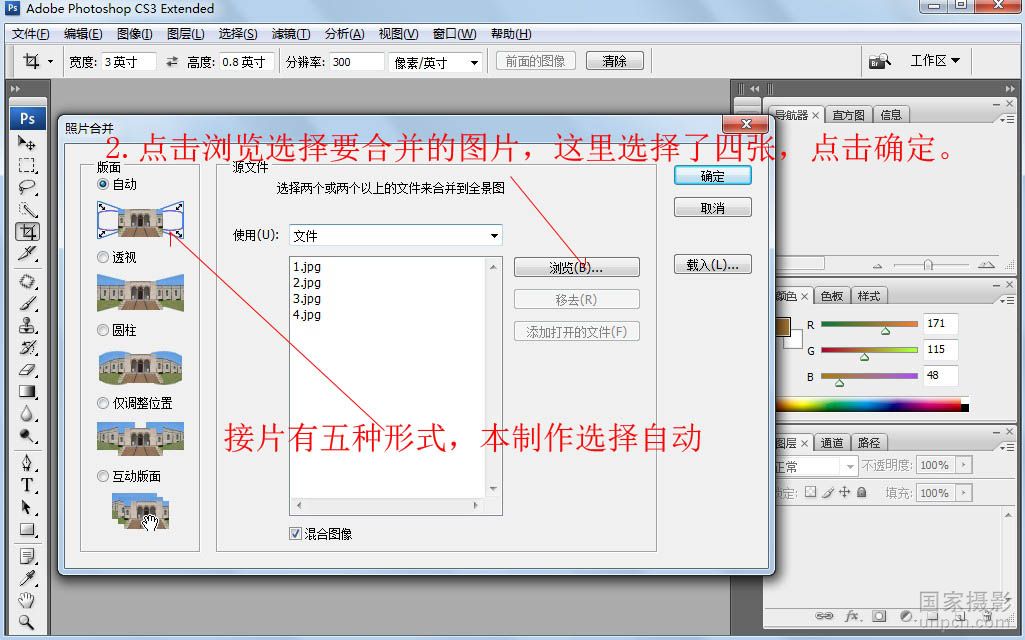Select 2.jpg in the source file list

307,282
